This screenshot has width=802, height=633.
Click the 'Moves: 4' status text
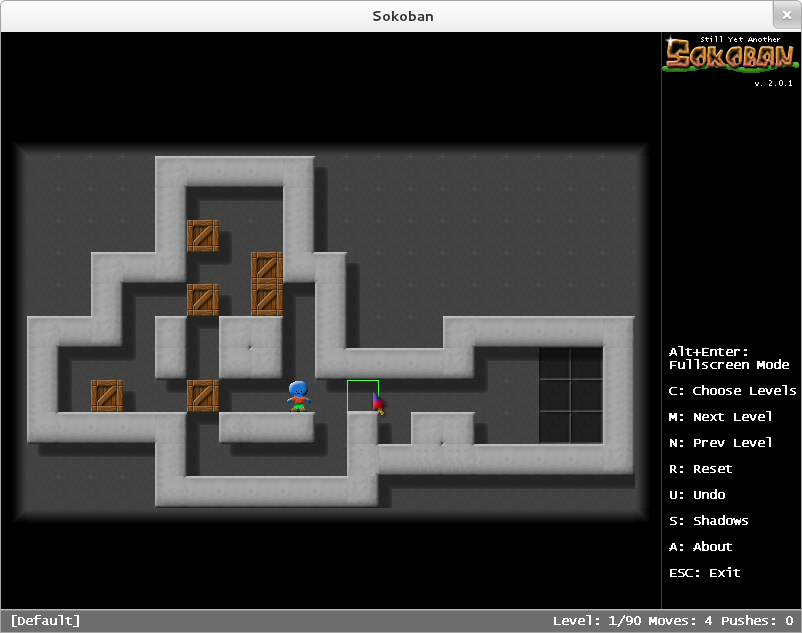point(680,621)
